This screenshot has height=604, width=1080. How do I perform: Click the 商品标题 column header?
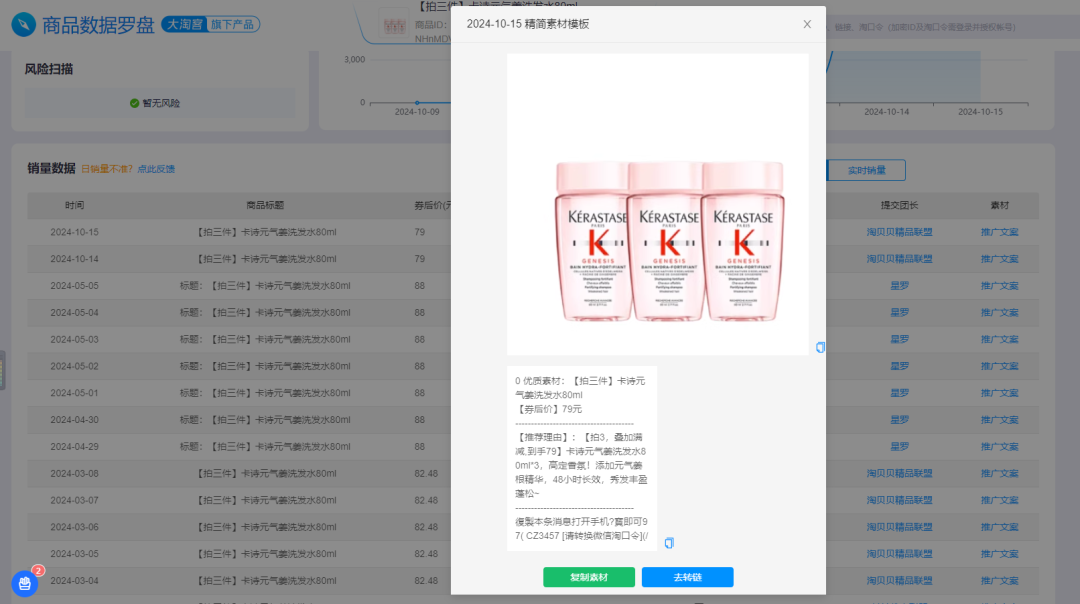(x=265, y=205)
